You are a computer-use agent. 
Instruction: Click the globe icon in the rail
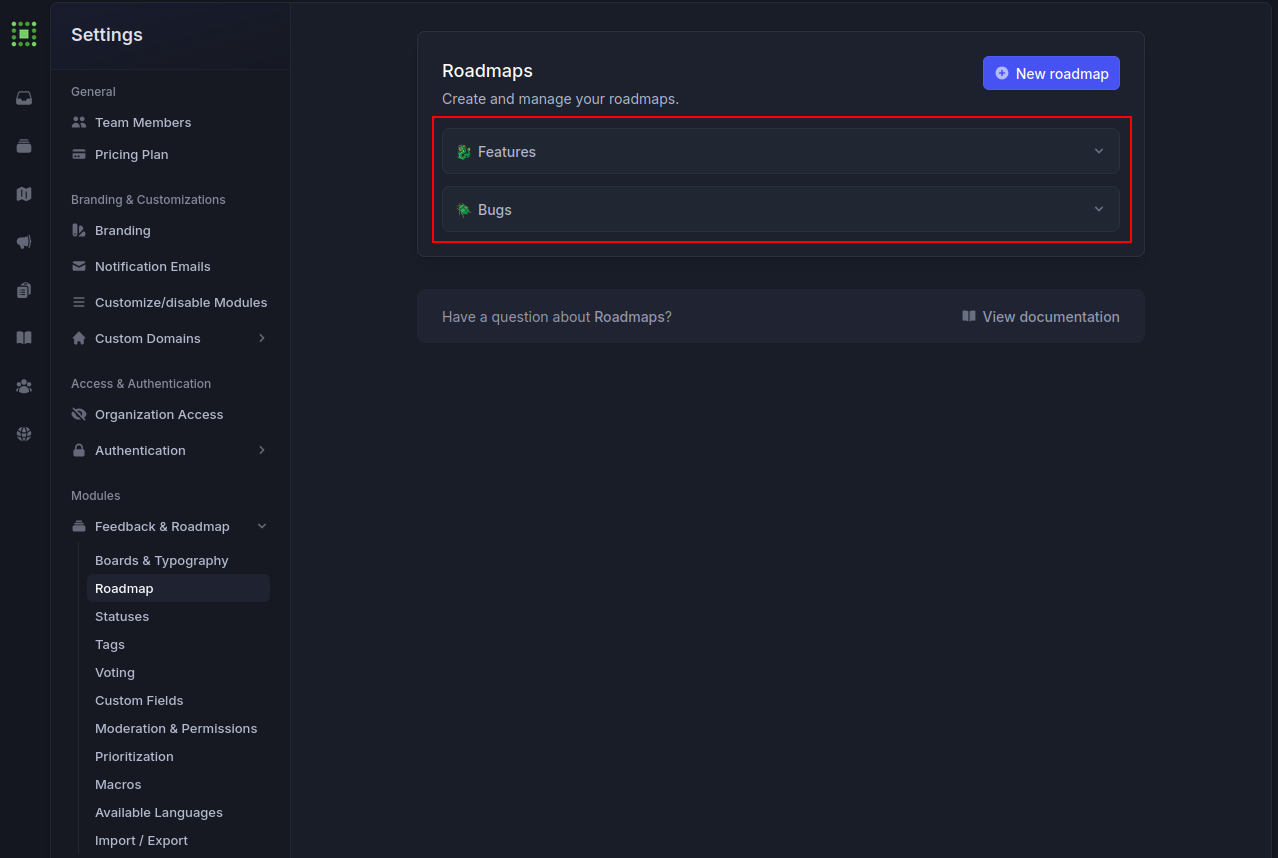(24, 434)
